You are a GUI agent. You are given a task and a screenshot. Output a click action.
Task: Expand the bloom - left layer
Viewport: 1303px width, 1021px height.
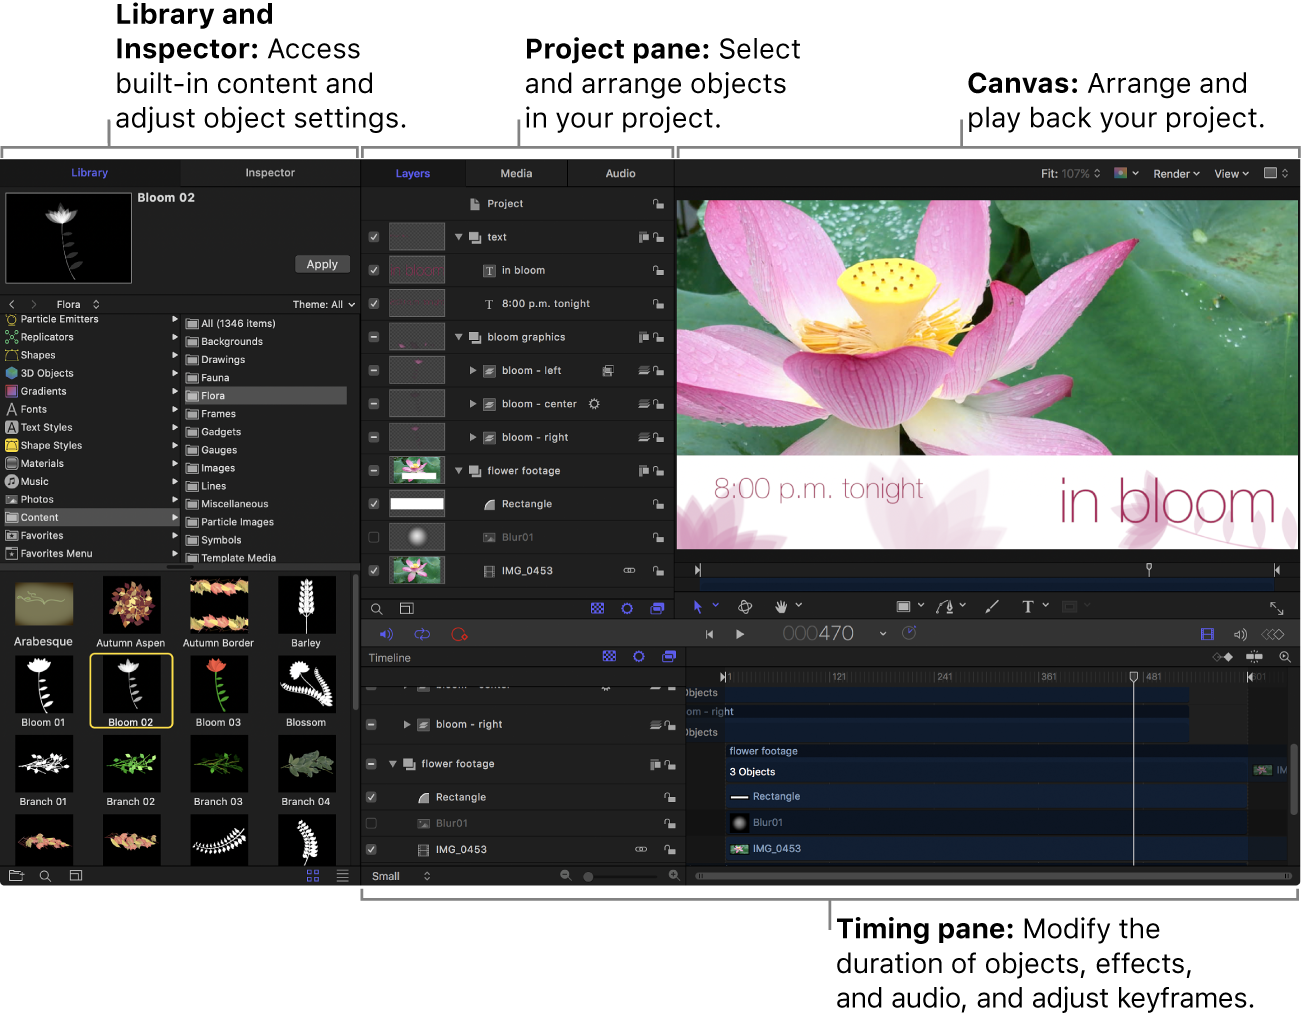point(473,370)
